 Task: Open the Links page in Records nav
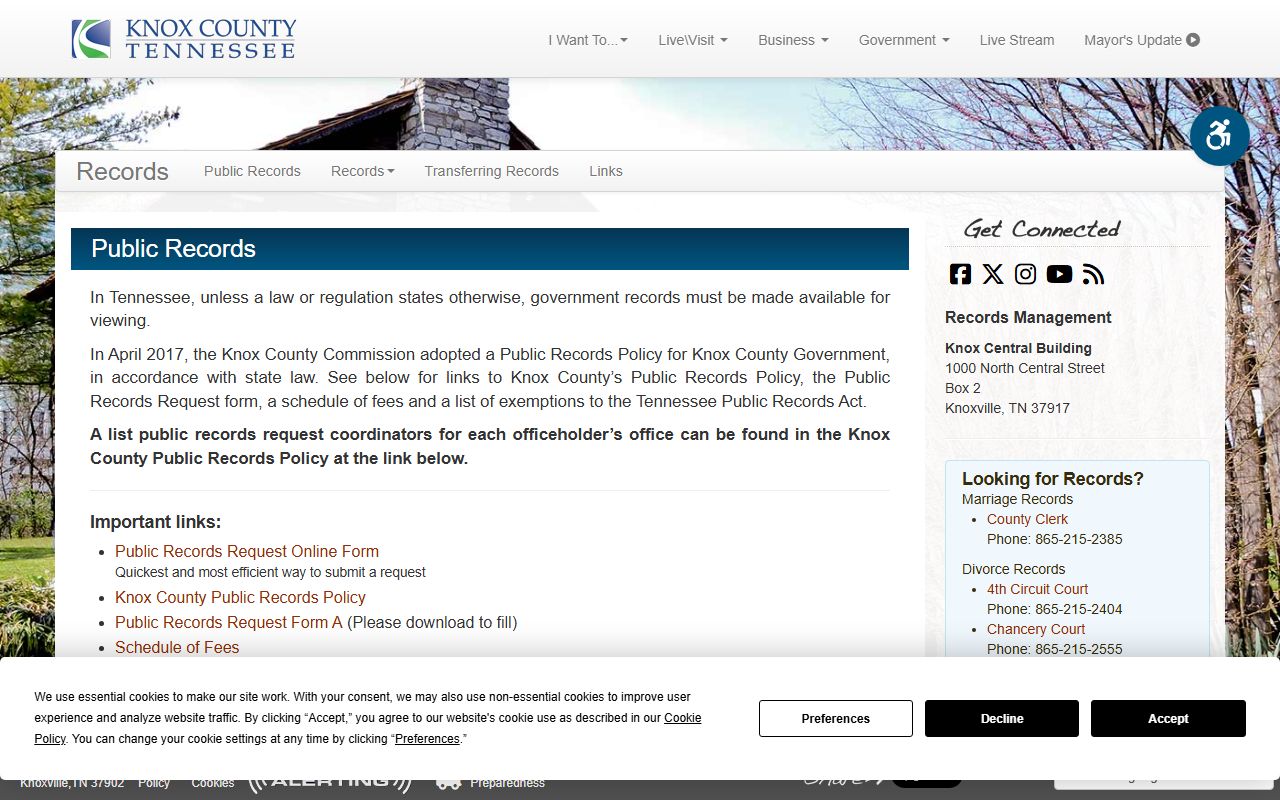tap(606, 171)
